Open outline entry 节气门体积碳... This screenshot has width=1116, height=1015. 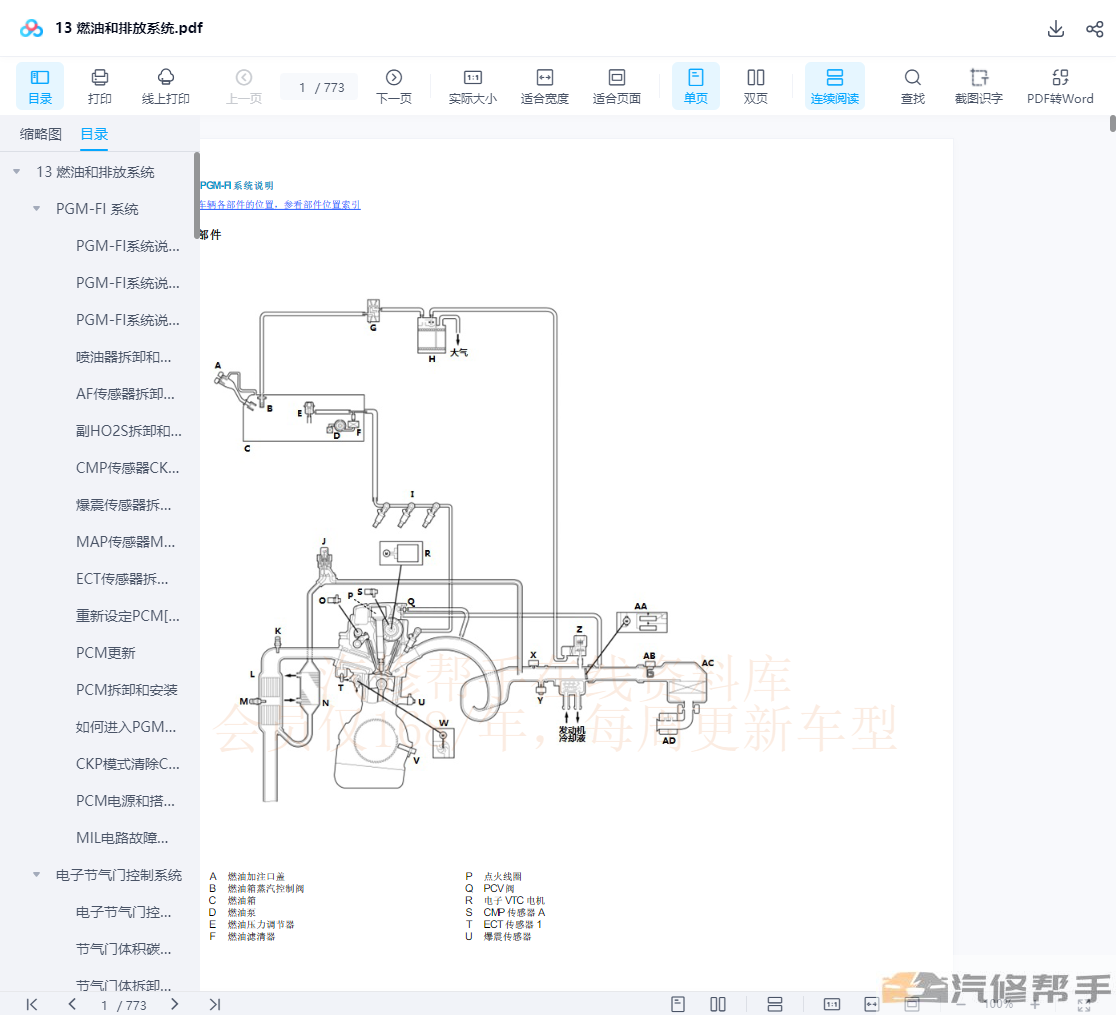click(123, 949)
